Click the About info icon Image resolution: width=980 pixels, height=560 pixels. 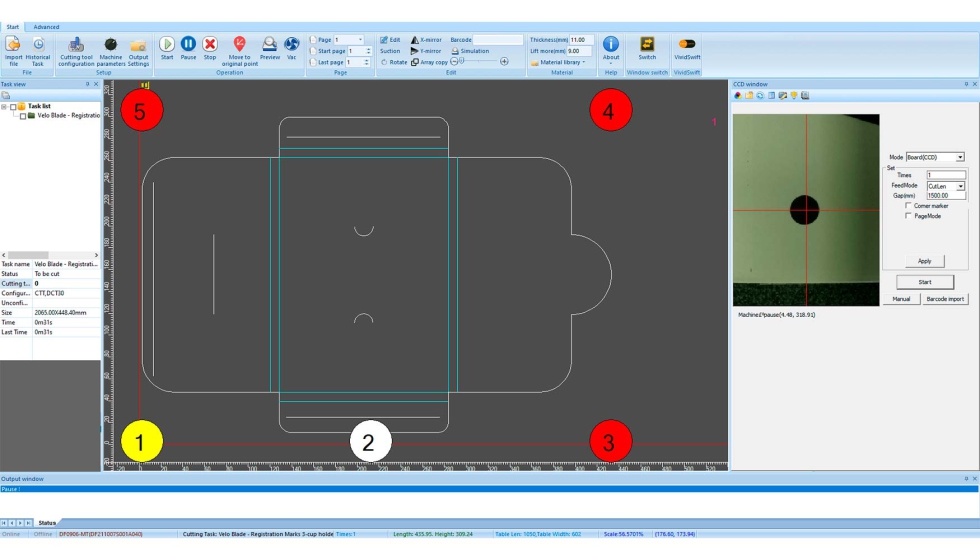coord(611,44)
